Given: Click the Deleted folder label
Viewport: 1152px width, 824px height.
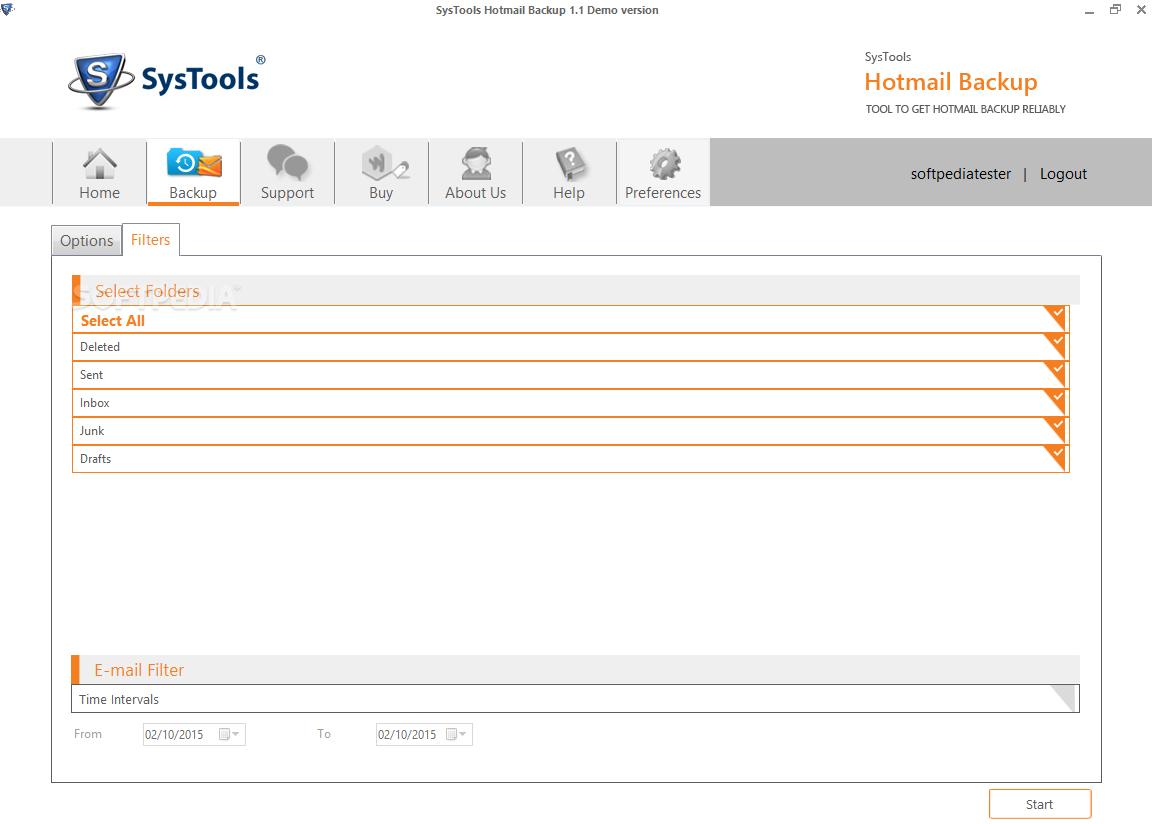Looking at the screenshot, I should tap(100, 347).
